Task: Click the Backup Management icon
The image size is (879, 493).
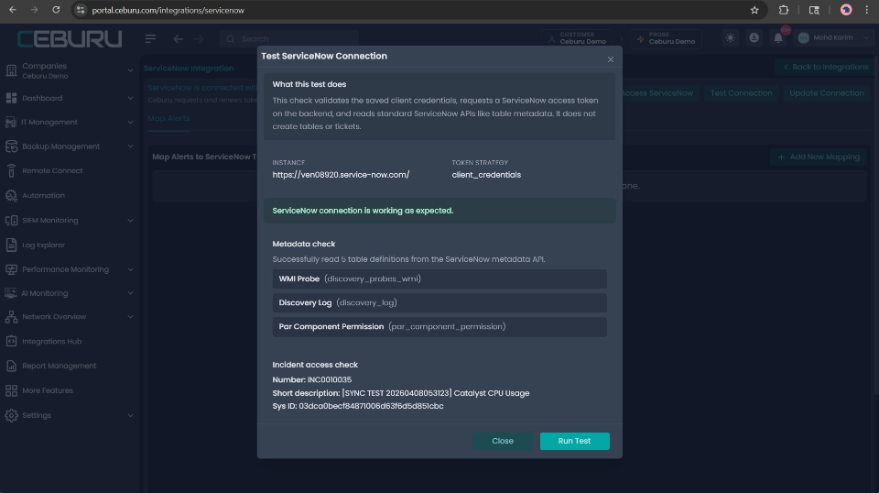Action: pyautogui.click(x=11, y=146)
